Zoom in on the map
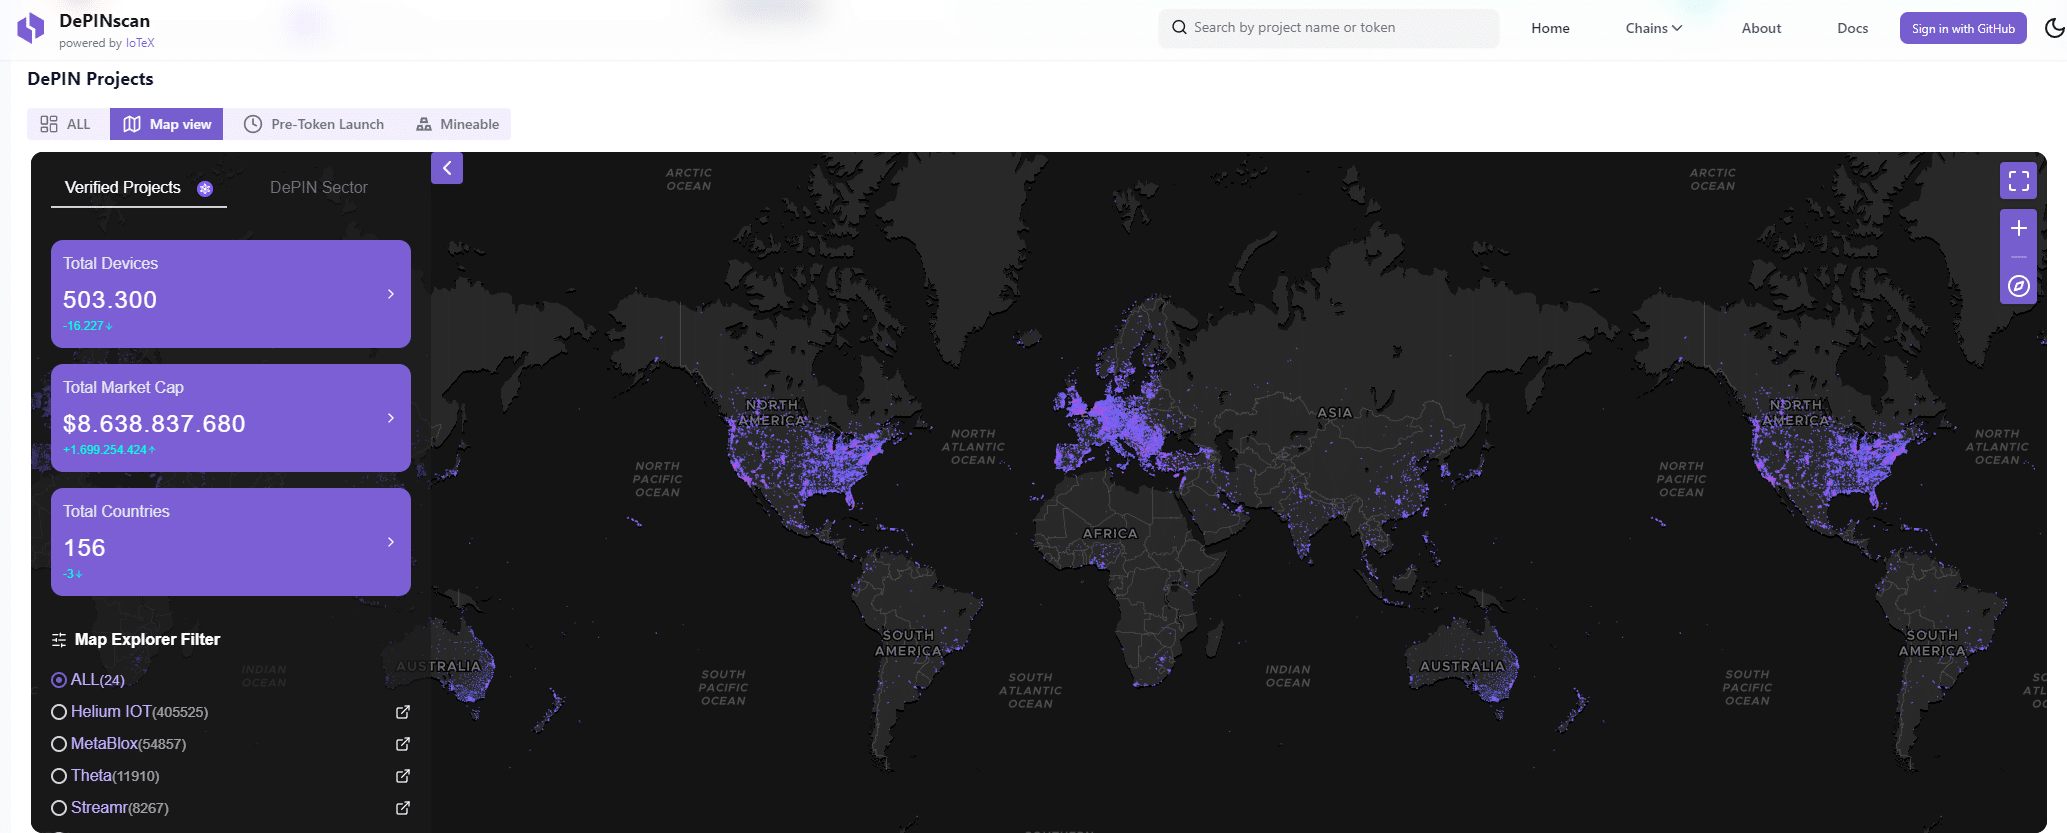 pos(2018,229)
